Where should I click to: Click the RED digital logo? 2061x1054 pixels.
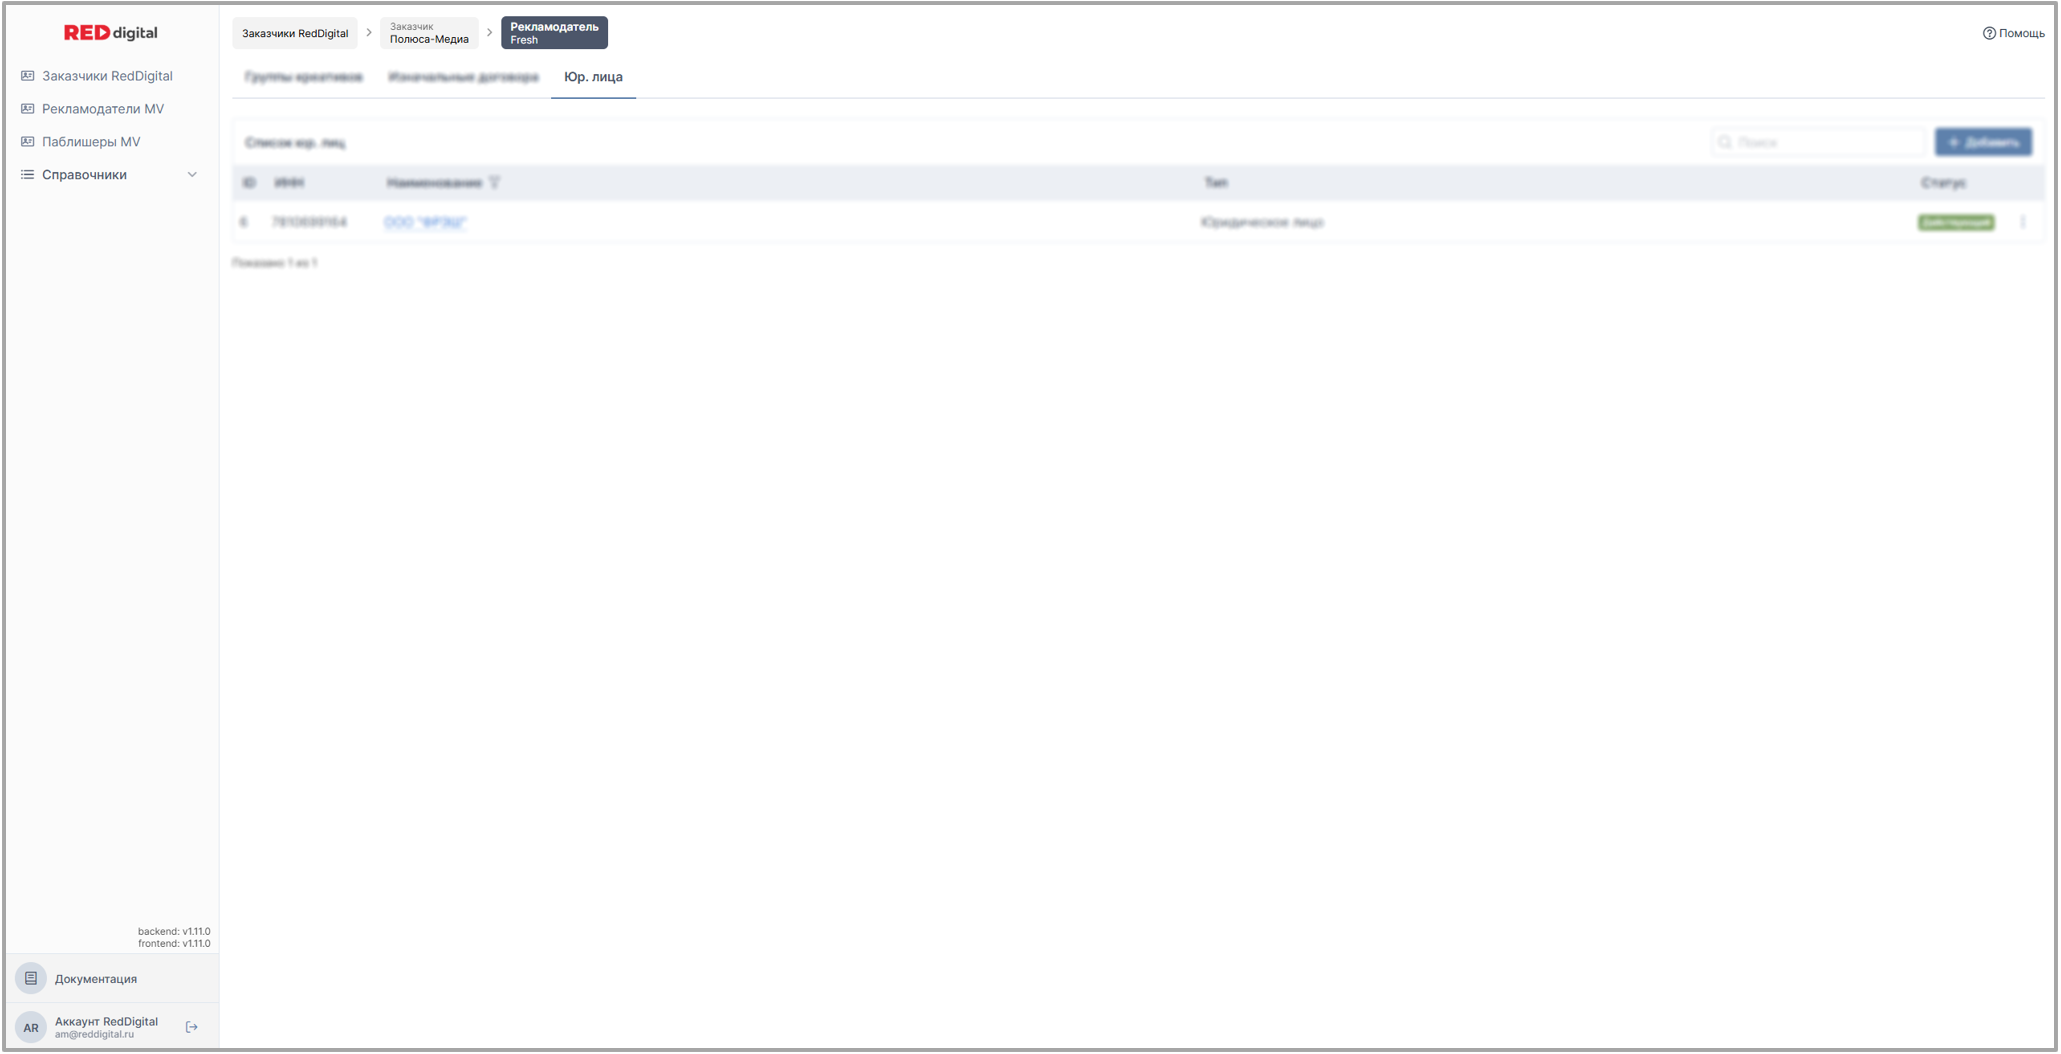[x=110, y=32]
